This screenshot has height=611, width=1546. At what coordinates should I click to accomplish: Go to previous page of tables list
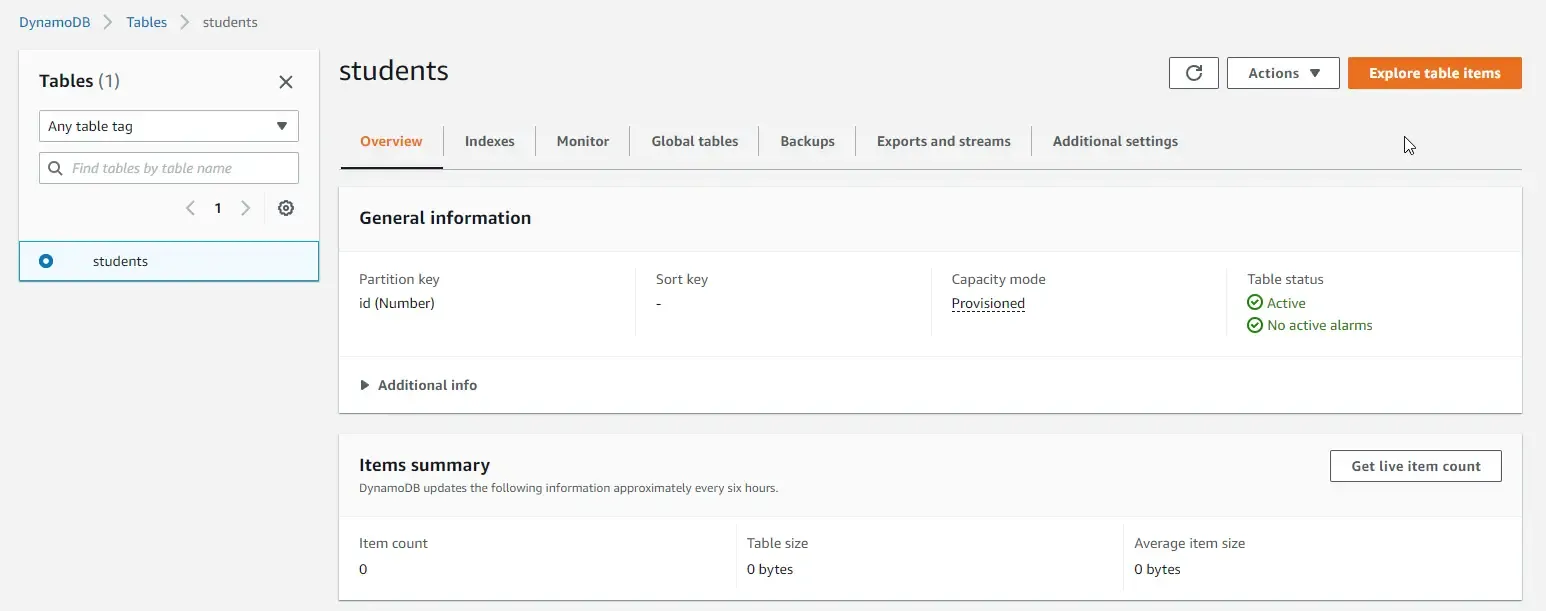click(191, 208)
